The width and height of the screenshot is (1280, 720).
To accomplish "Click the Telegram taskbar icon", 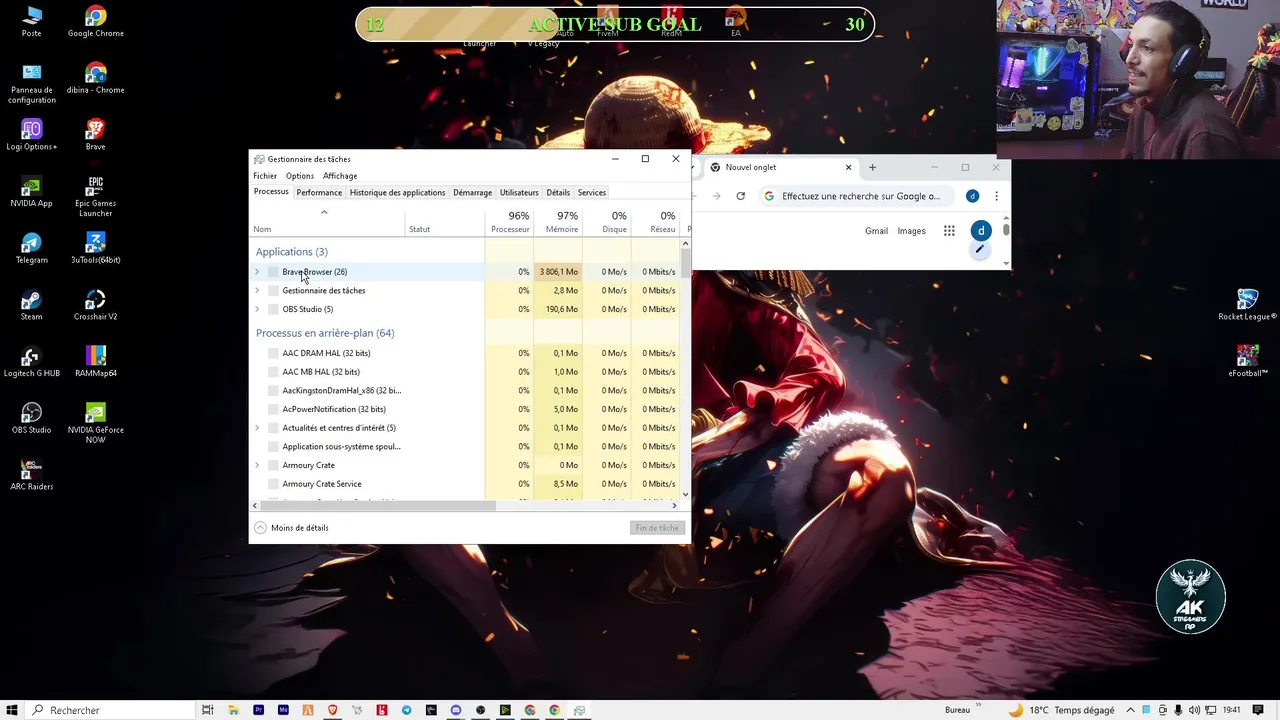I will [x=406, y=710].
